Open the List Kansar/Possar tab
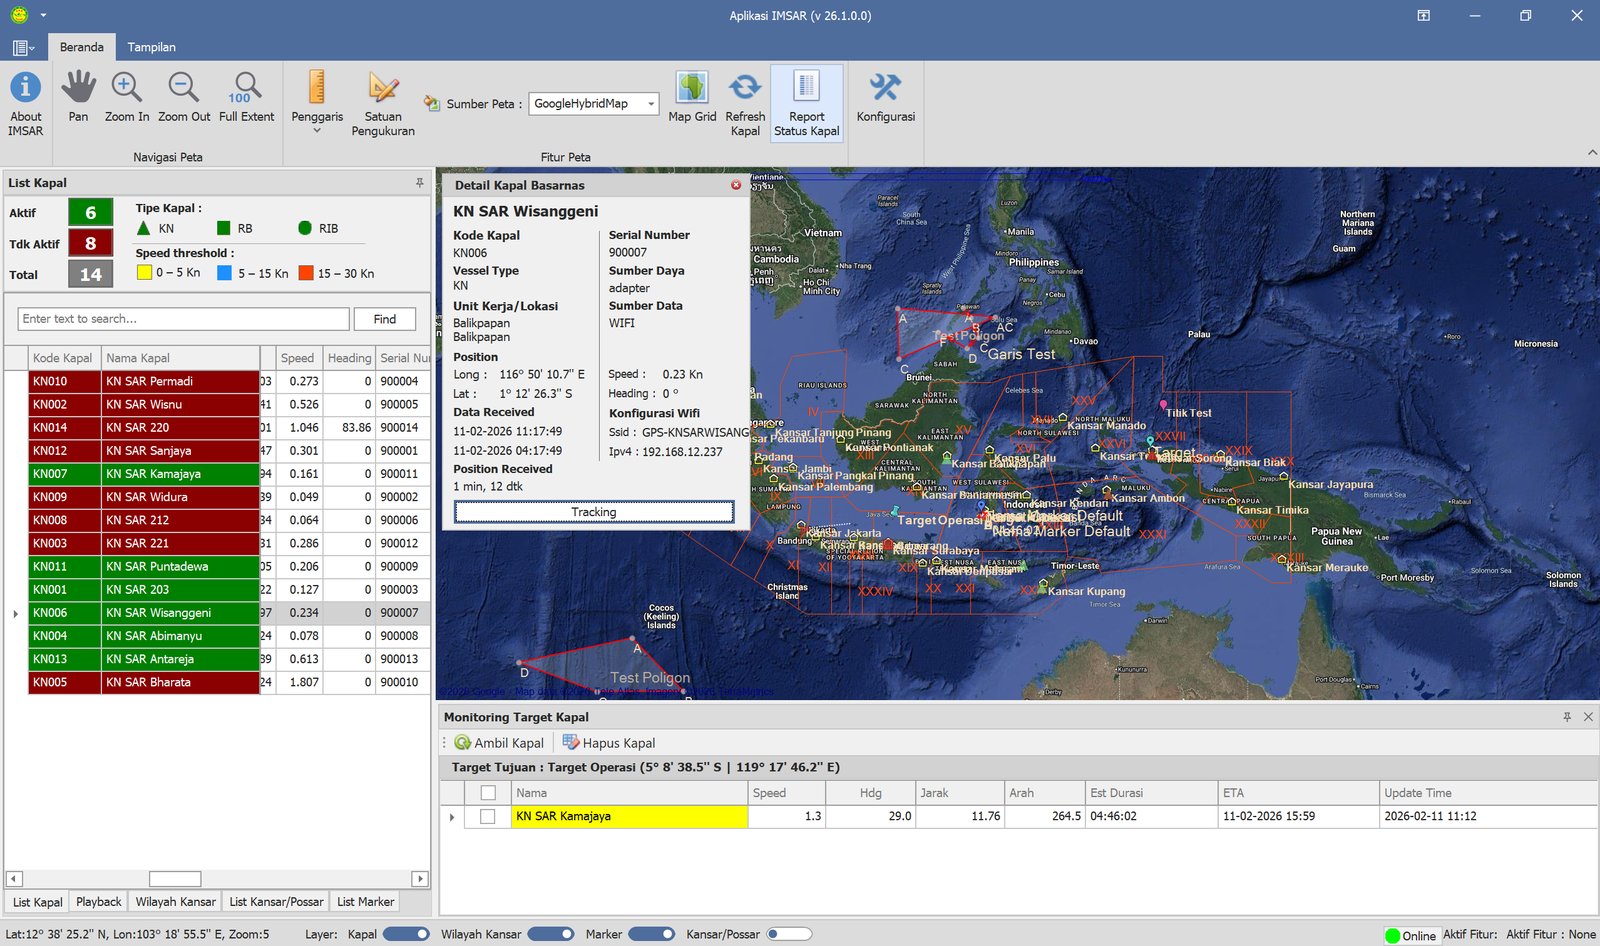The image size is (1600, 946). pyautogui.click(x=276, y=902)
